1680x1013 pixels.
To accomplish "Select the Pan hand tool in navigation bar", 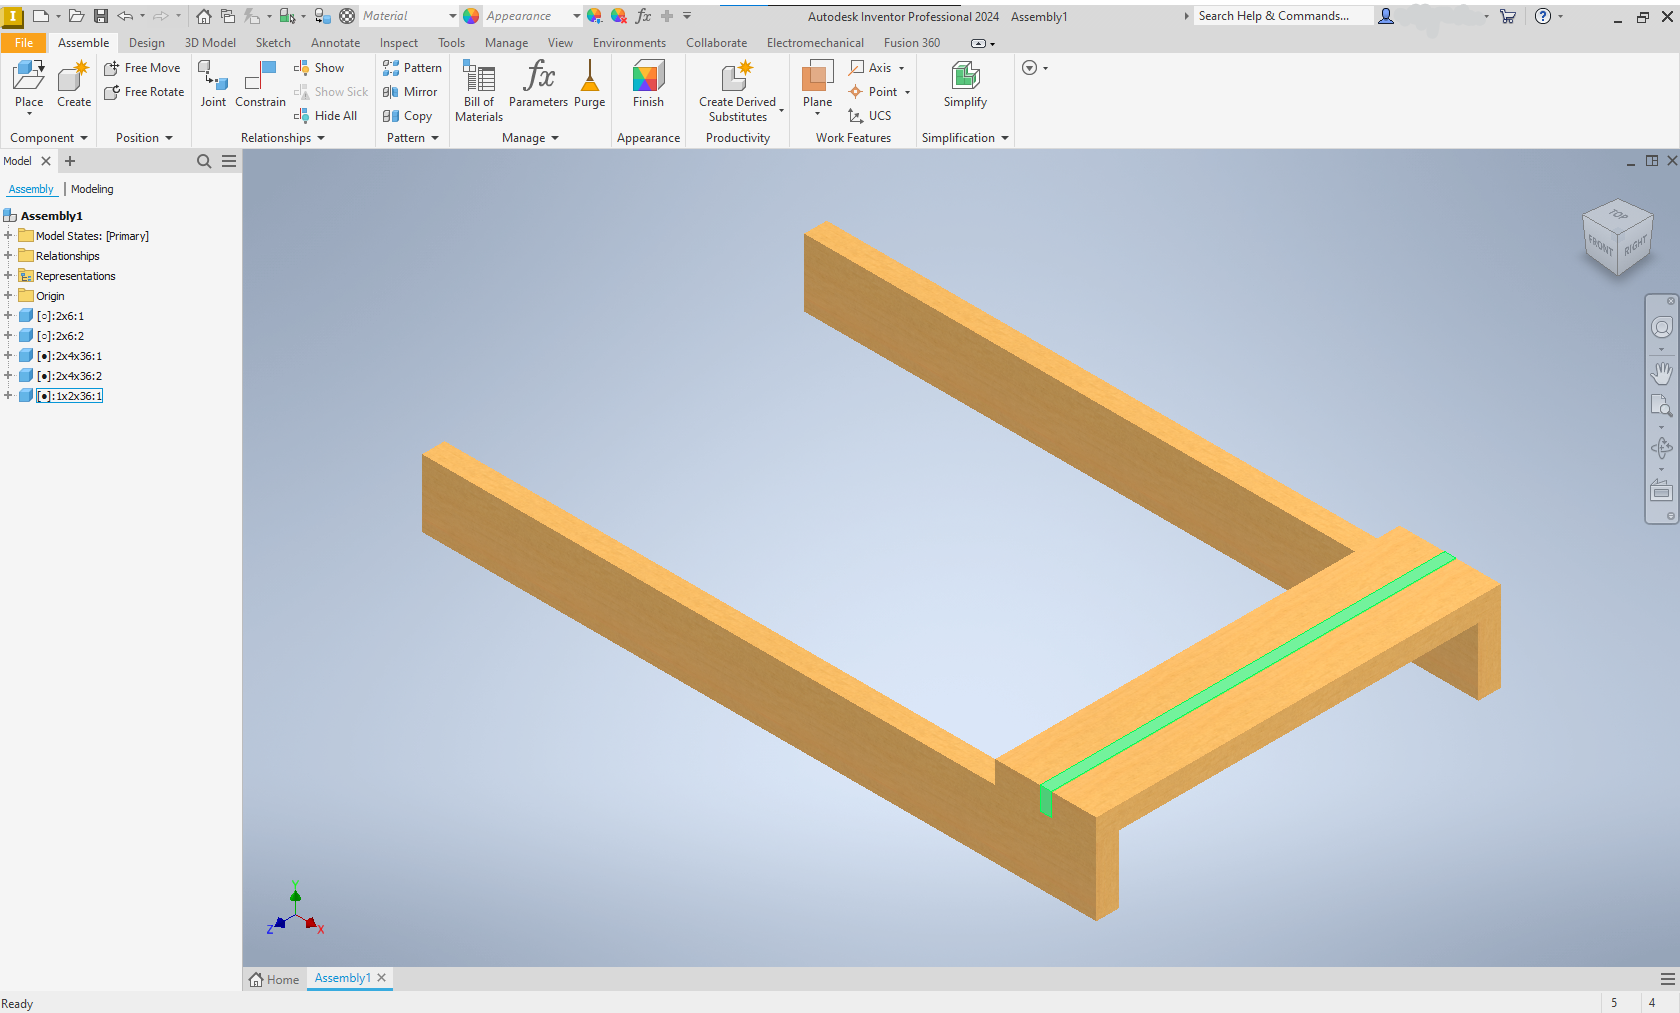I will 1661,373.
